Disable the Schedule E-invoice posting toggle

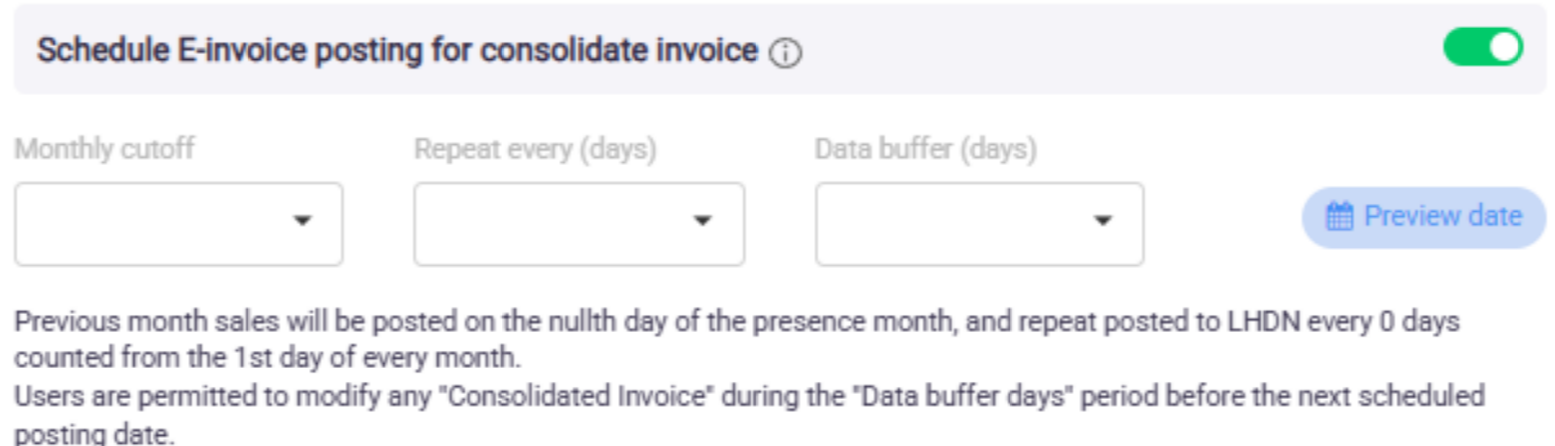(1483, 48)
